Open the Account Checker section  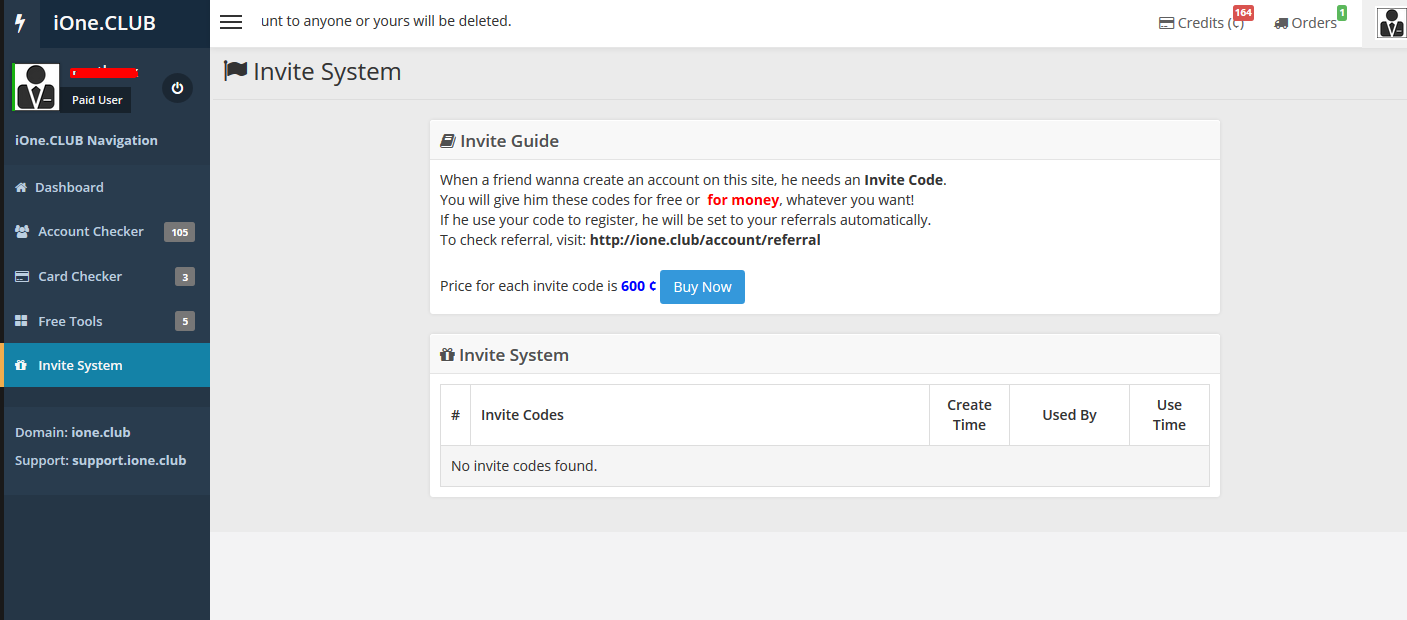click(x=90, y=231)
